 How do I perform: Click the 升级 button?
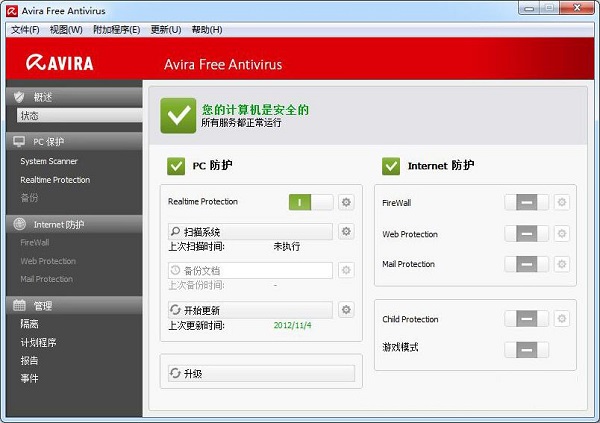261,373
